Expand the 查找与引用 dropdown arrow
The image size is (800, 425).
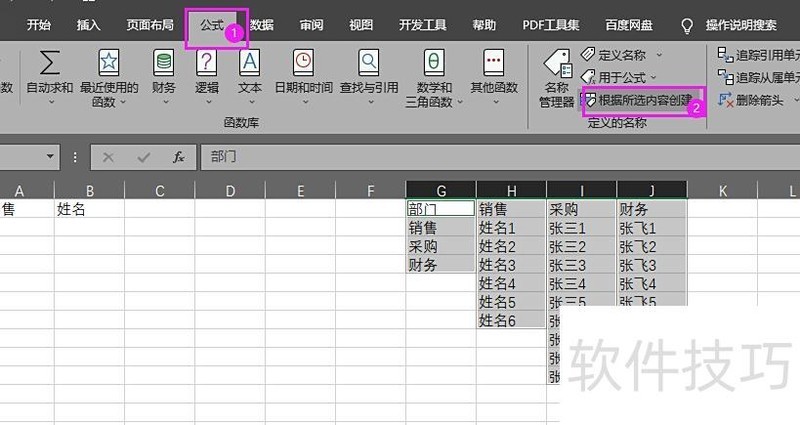point(370,102)
